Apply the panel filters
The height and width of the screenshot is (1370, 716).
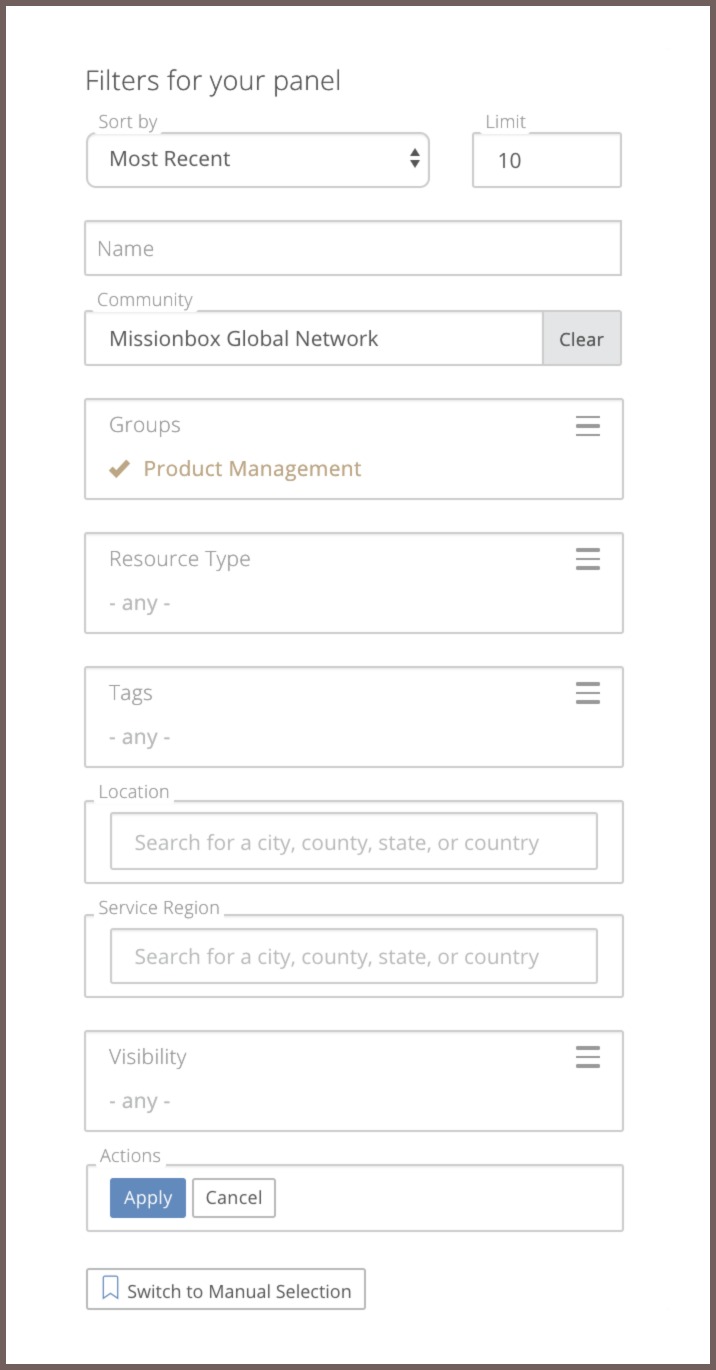(148, 1198)
